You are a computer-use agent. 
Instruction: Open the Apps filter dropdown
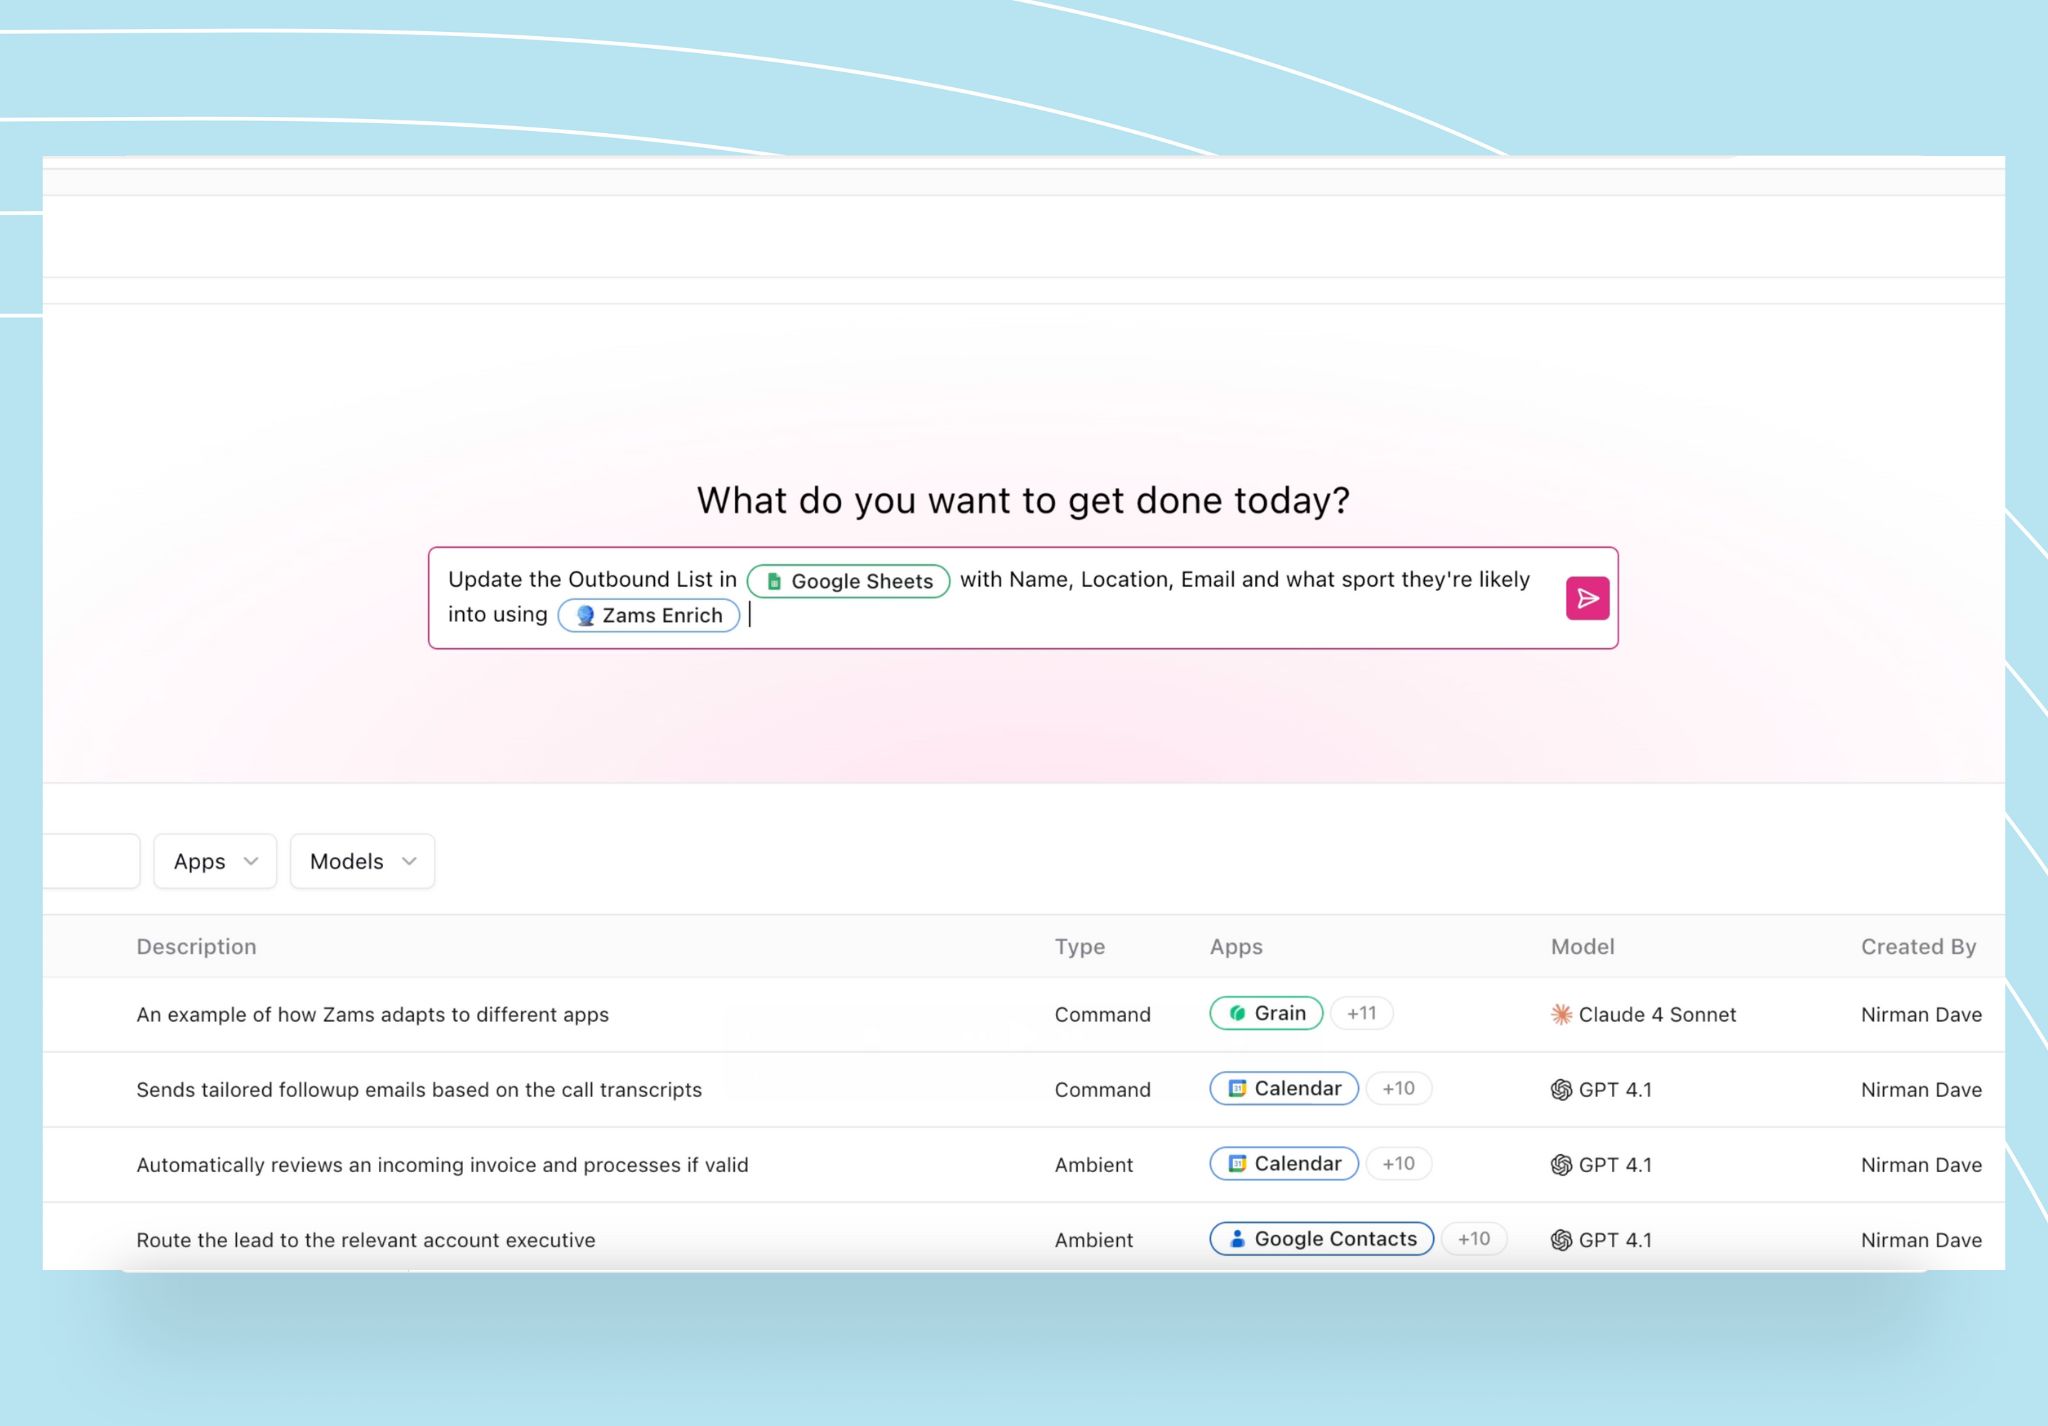coord(215,861)
